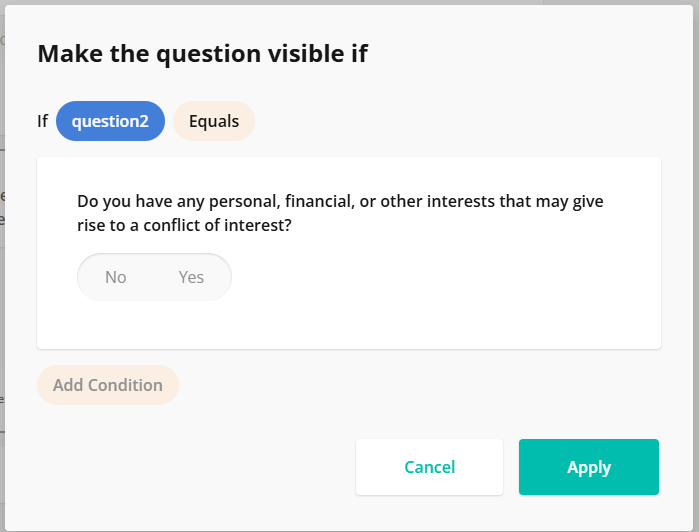Click the dimmed page right of the dialog
699x532 pixels.
click(x=695, y=300)
